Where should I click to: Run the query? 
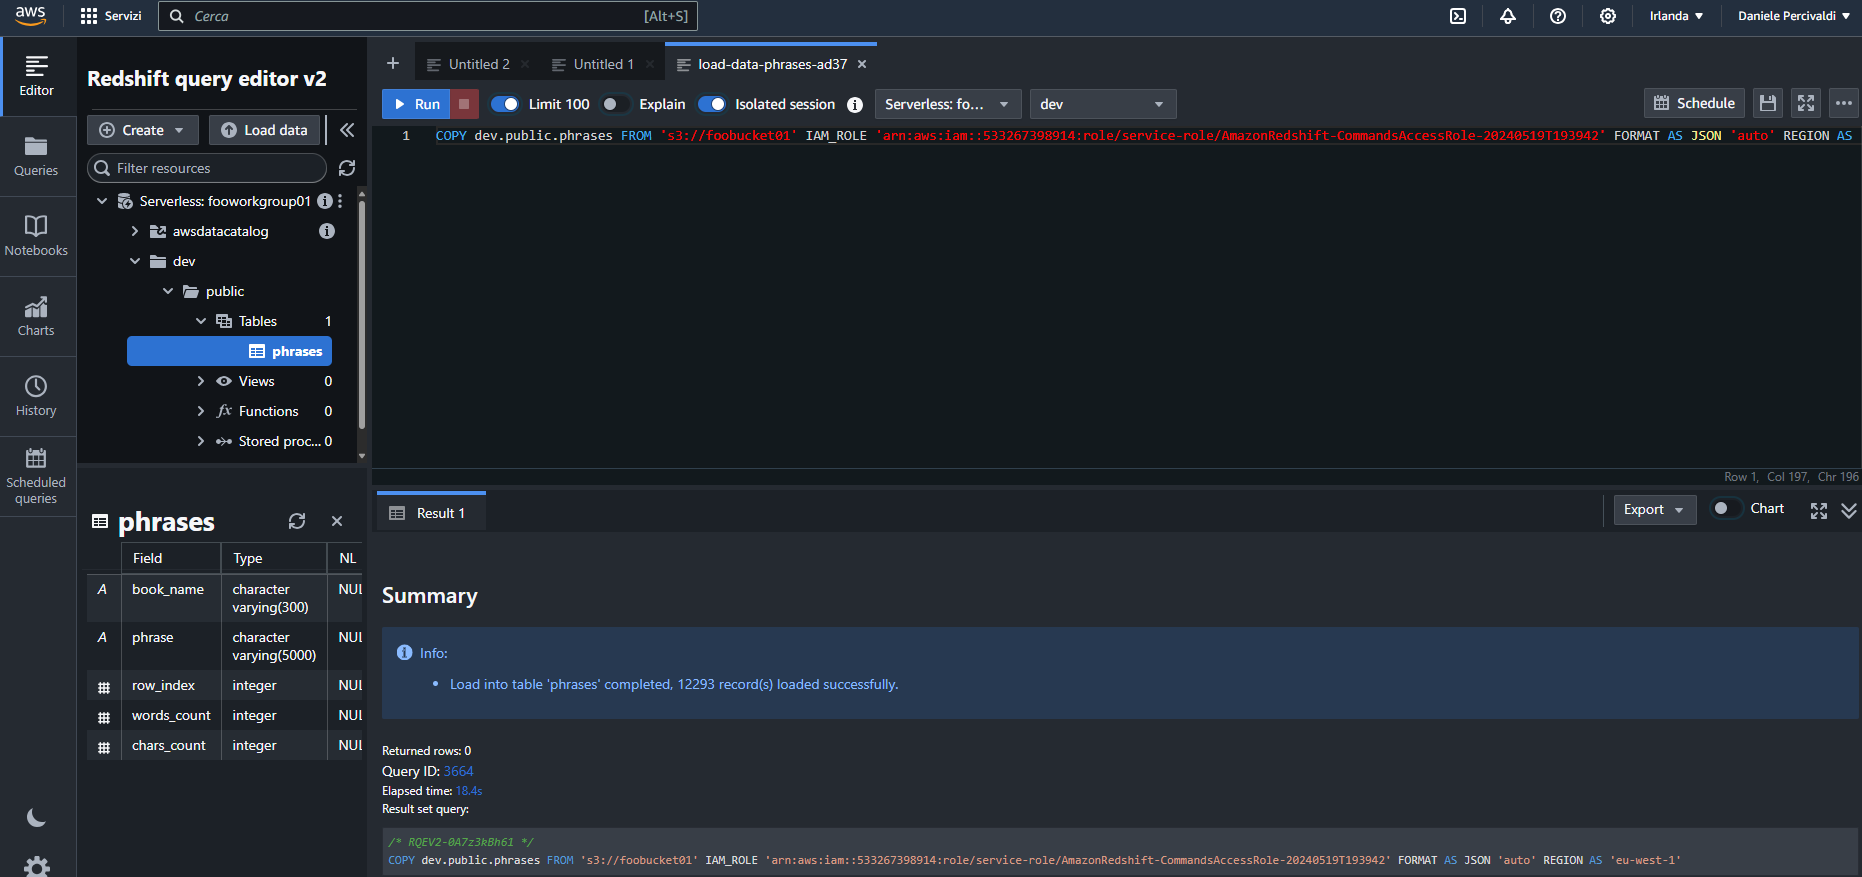tap(417, 104)
